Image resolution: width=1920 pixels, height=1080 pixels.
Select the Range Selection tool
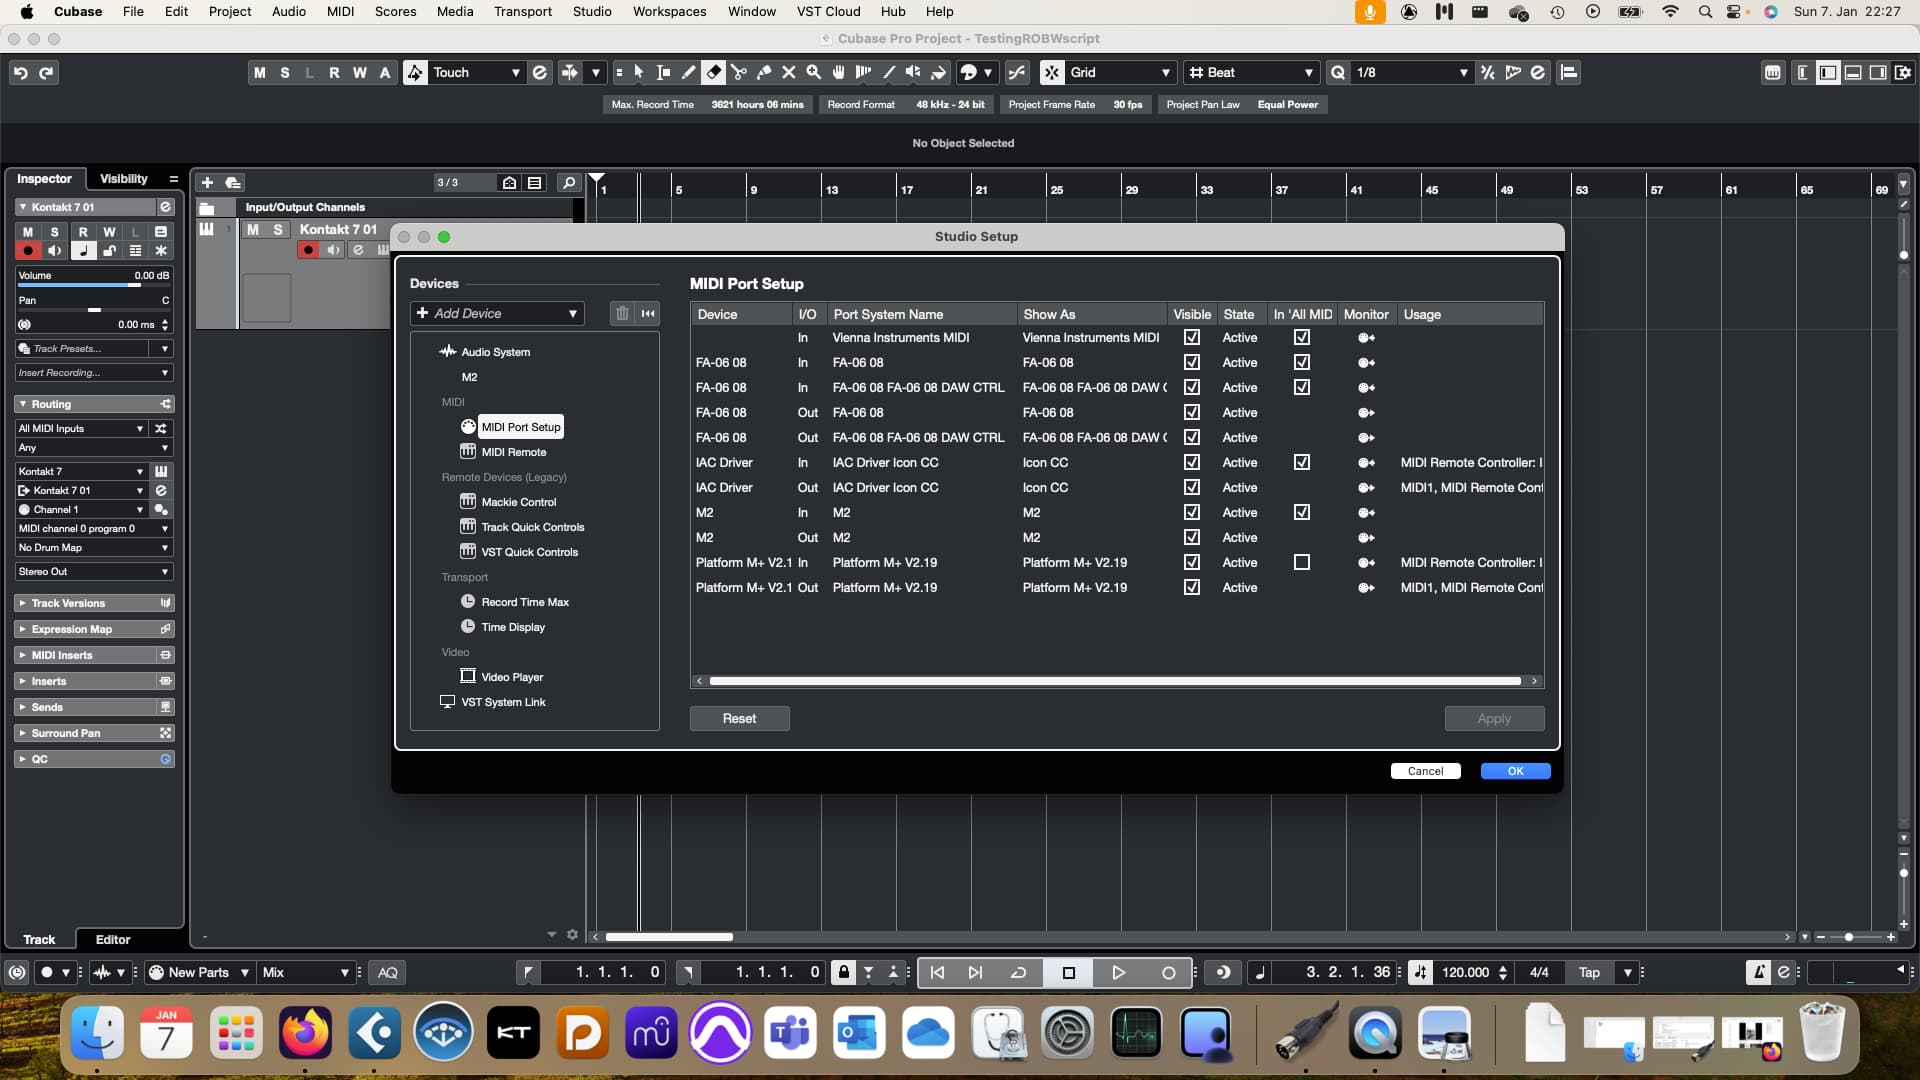click(x=664, y=72)
